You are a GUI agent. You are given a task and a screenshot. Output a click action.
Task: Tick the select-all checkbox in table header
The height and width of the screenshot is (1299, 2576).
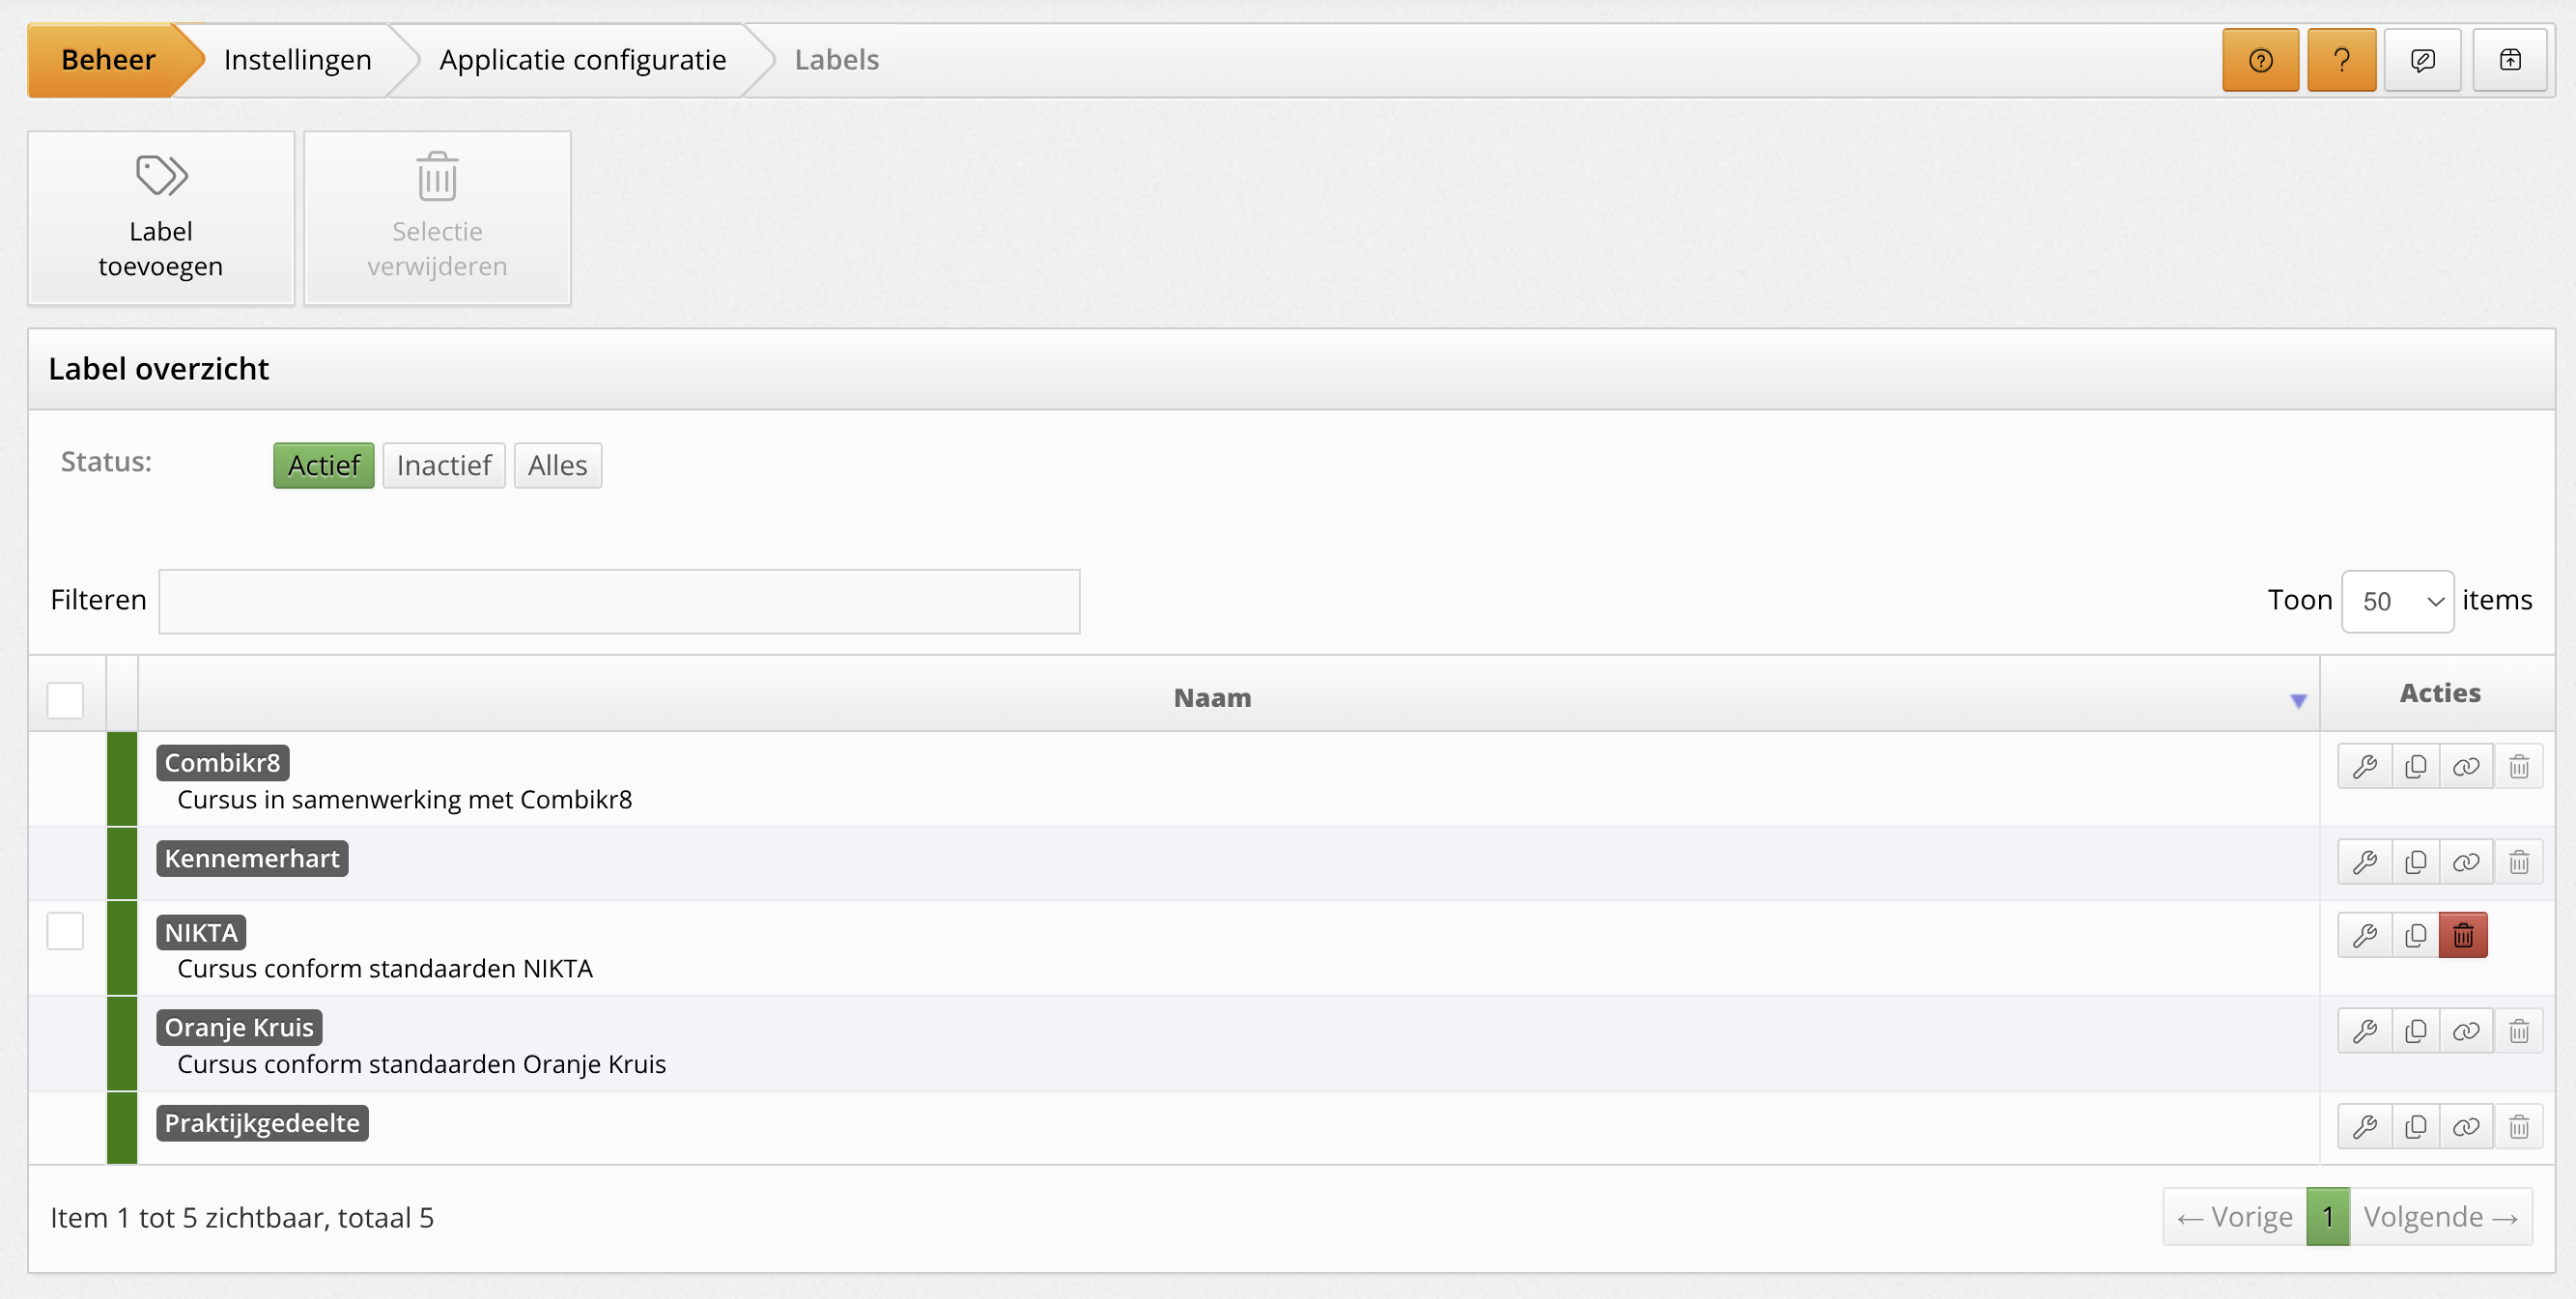65,699
